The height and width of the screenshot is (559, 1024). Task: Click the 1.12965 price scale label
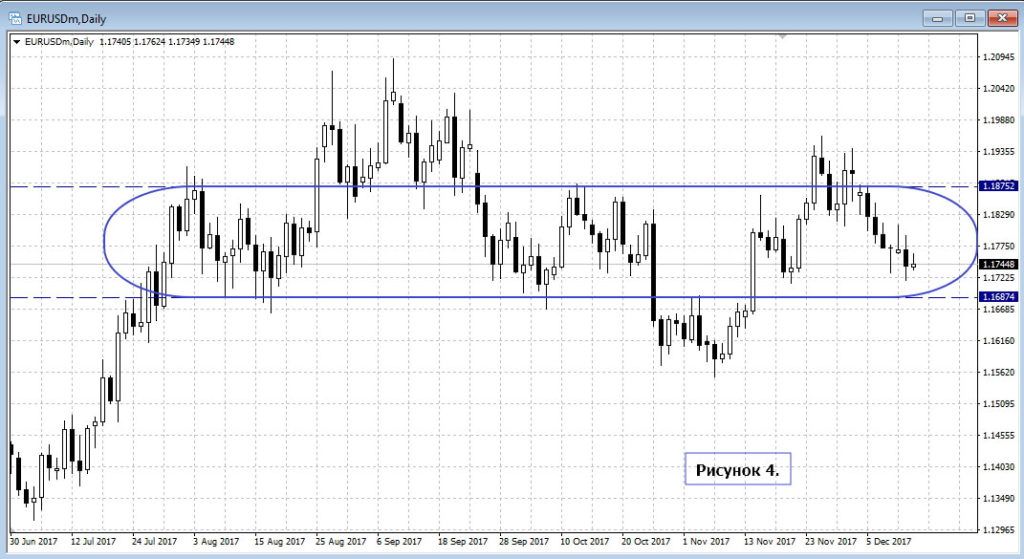(998, 530)
